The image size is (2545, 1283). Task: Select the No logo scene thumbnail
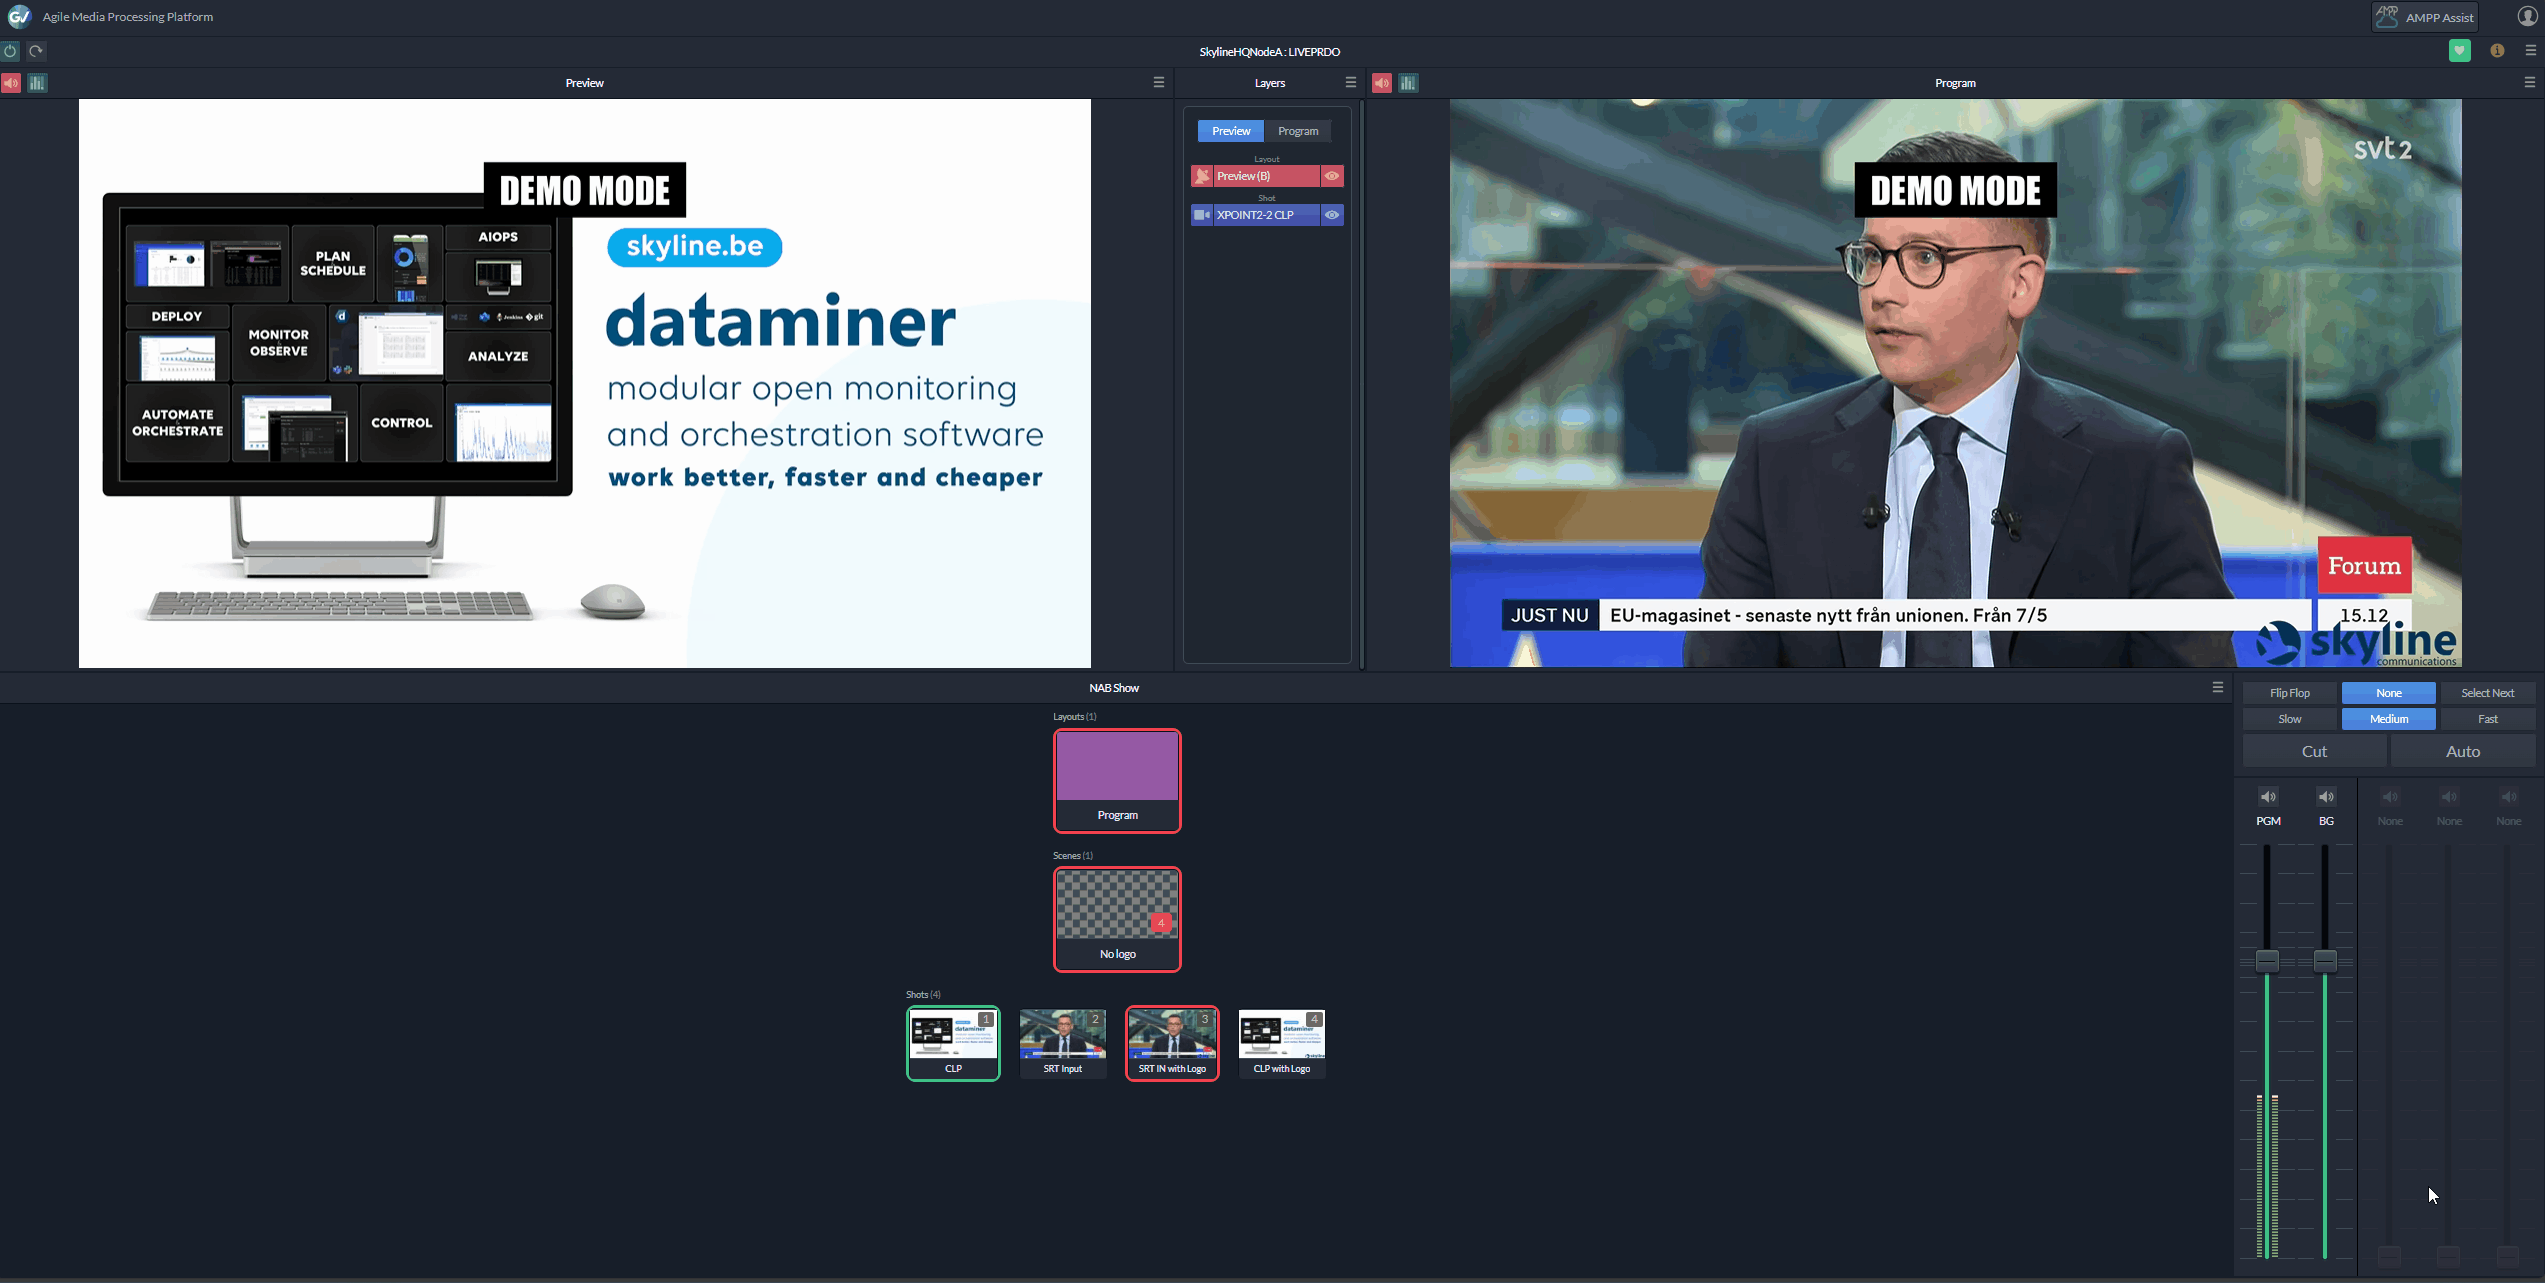(1117, 919)
